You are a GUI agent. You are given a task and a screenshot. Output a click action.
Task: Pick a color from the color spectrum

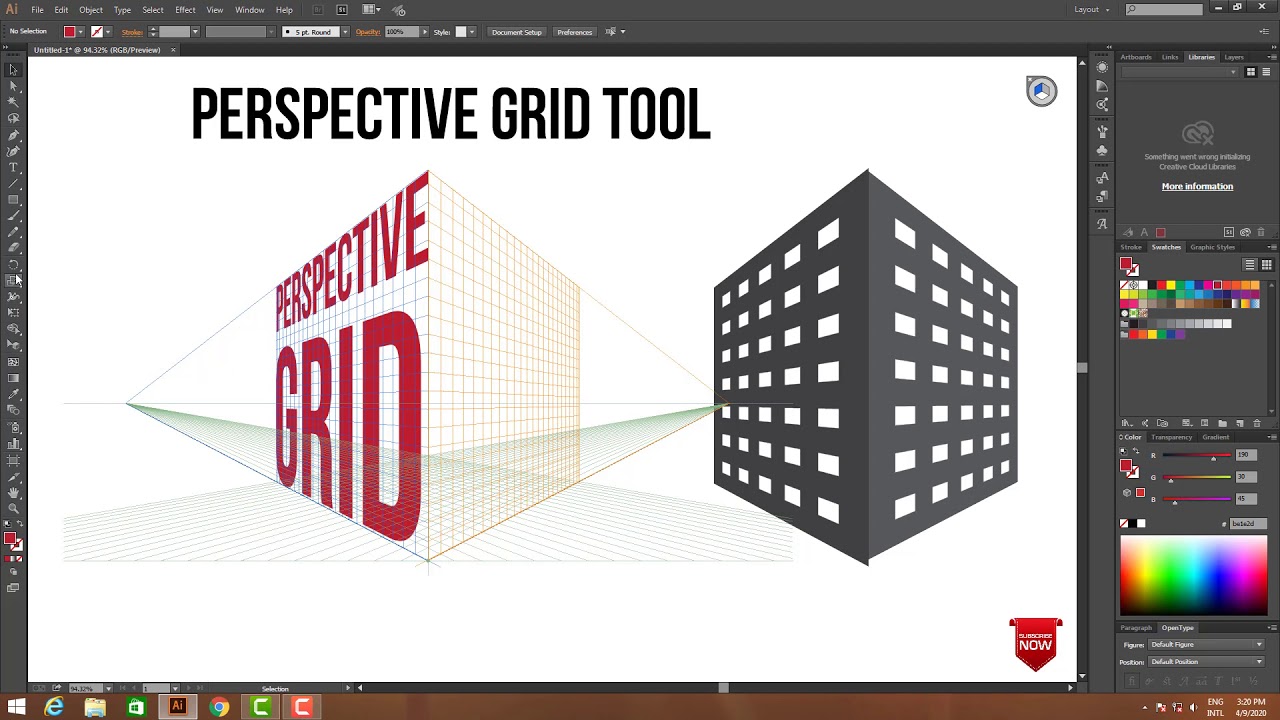pos(1193,576)
